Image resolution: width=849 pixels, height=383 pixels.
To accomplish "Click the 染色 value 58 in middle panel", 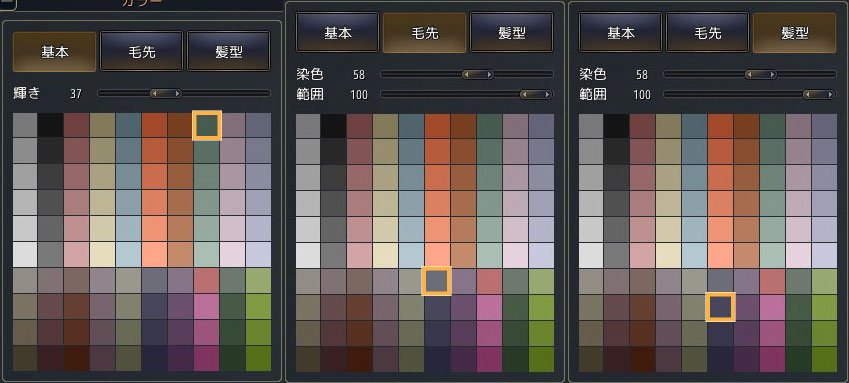I will (358, 74).
